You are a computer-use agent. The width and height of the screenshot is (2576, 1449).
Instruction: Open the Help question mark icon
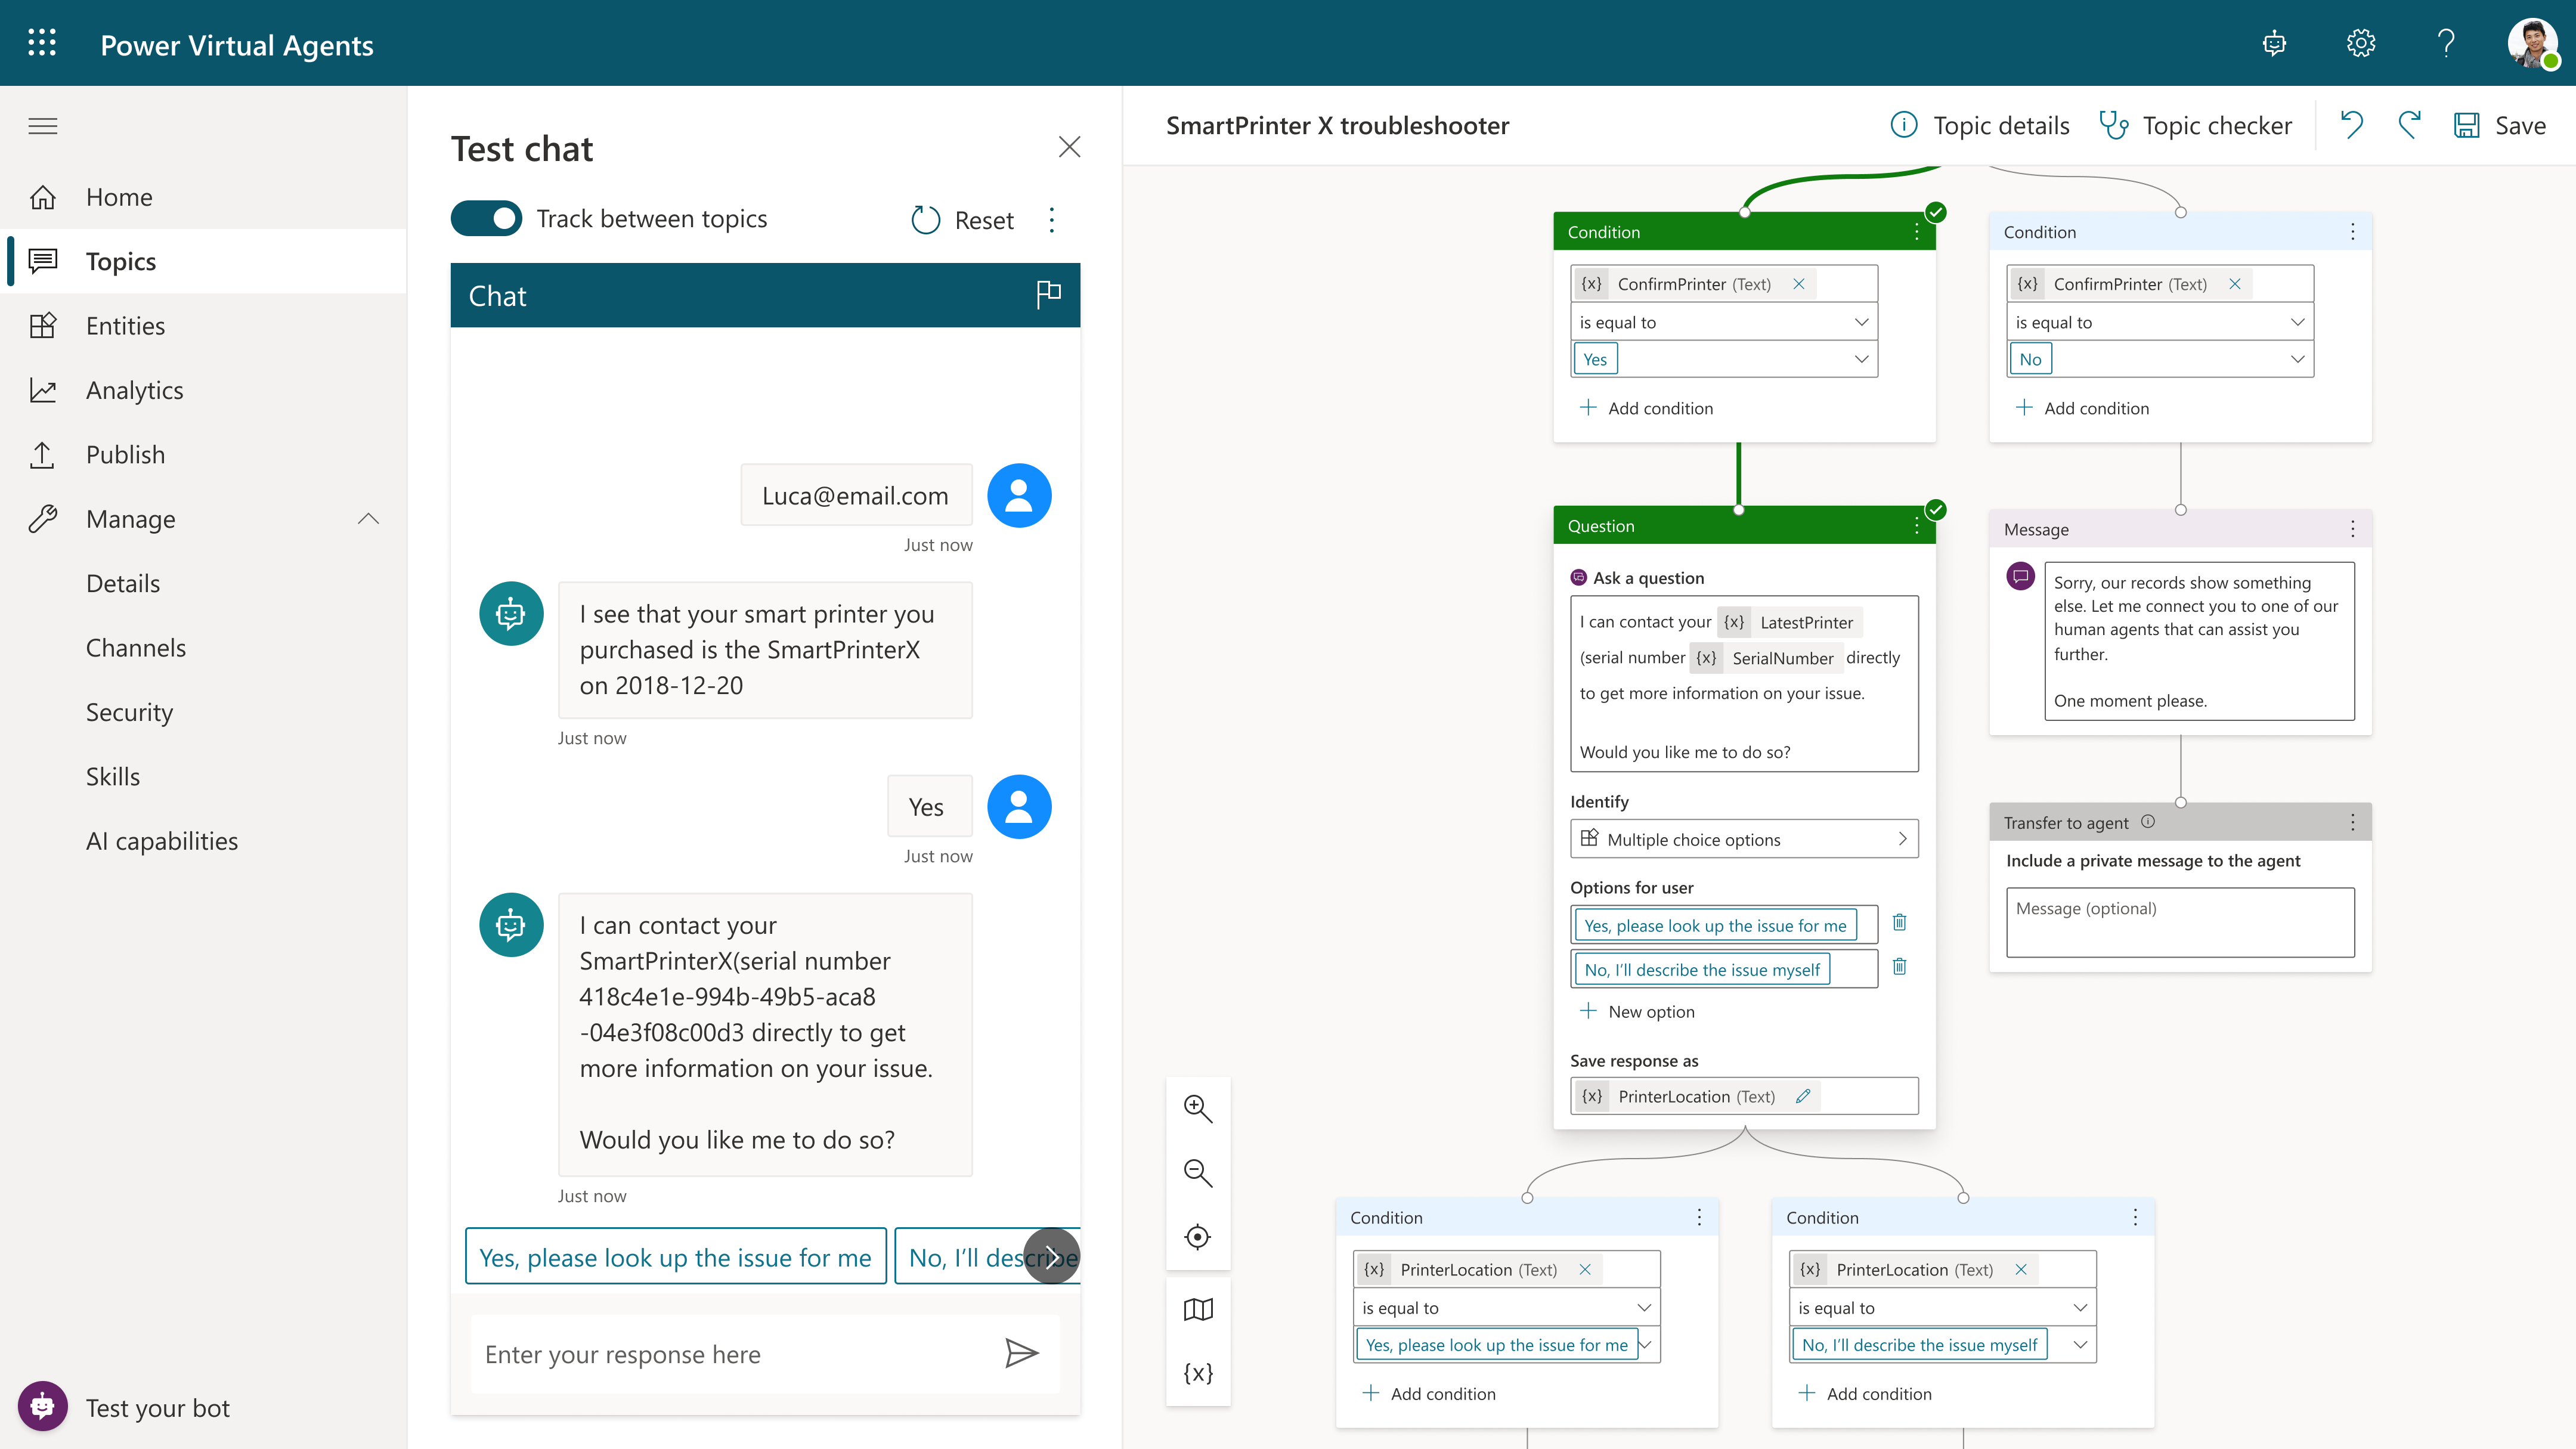2446,44
